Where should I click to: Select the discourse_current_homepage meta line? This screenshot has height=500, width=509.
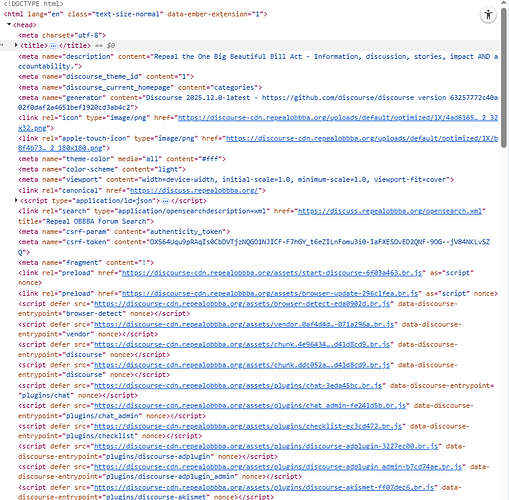140,87
